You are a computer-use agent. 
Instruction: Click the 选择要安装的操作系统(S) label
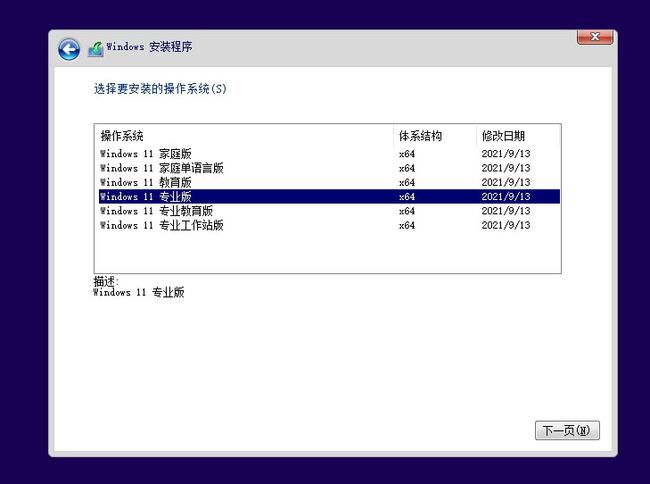pos(160,89)
